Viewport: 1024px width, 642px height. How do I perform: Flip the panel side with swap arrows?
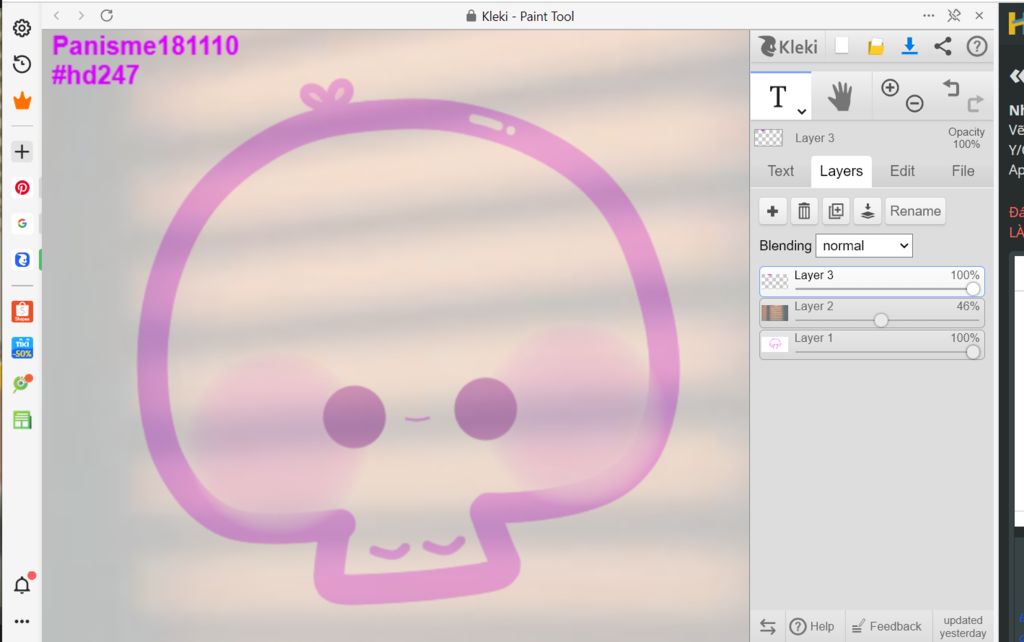tap(768, 627)
